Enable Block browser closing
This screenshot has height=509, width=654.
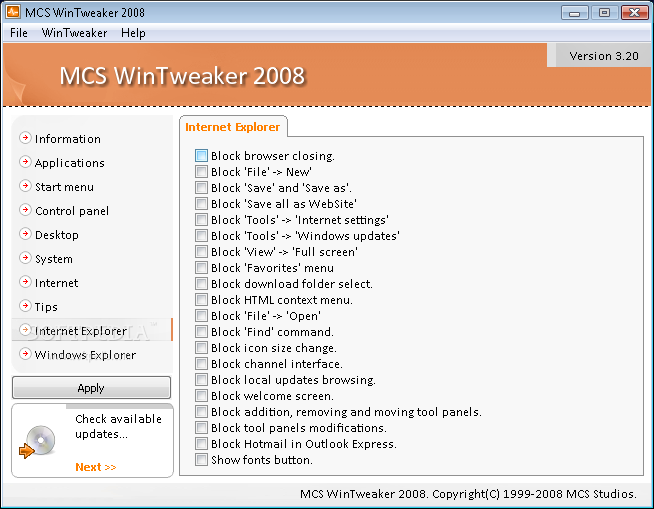pos(201,156)
